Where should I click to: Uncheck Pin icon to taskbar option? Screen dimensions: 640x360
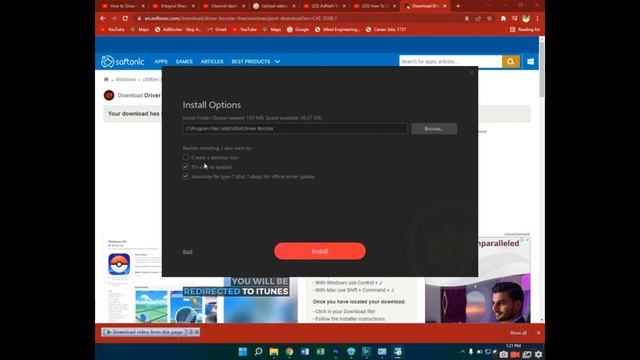pyautogui.click(x=186, y=167)
